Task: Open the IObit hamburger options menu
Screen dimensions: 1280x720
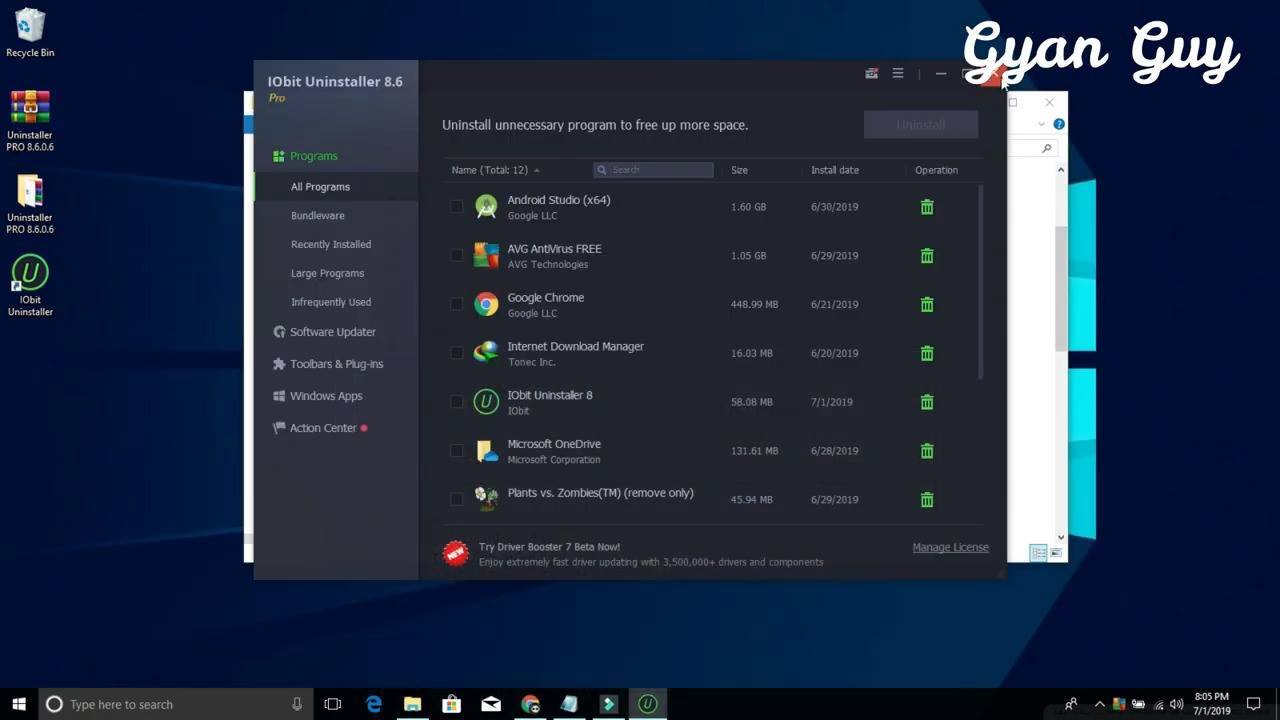Action: point(898,73)
